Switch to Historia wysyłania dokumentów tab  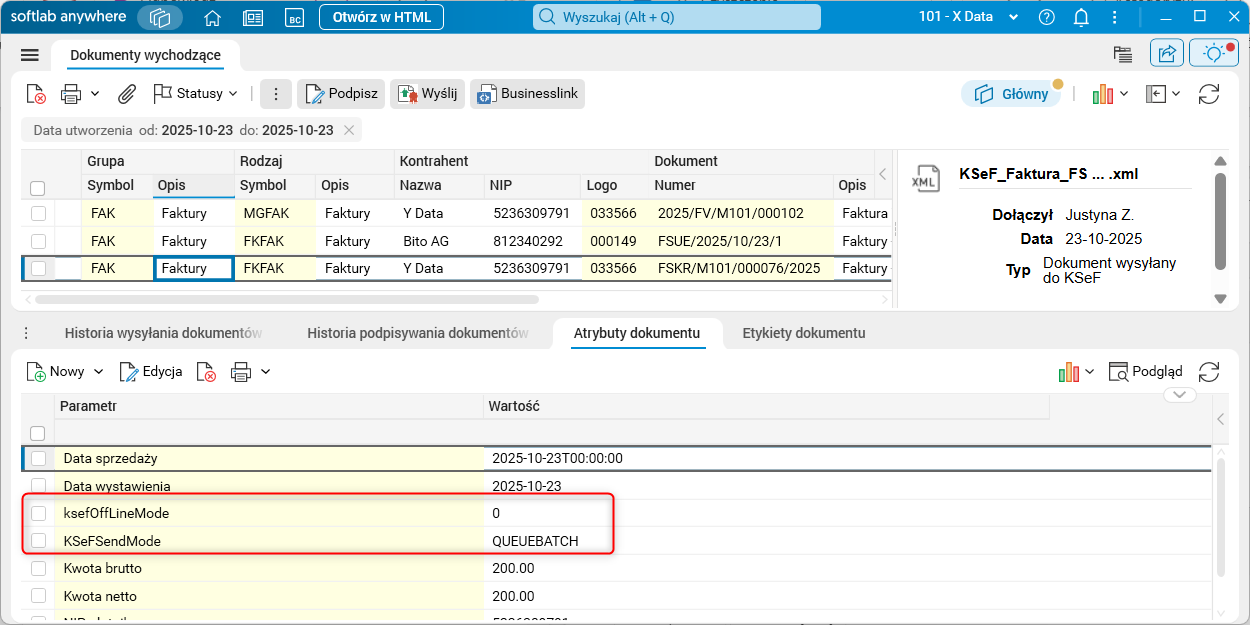click(x=163, y=333)
